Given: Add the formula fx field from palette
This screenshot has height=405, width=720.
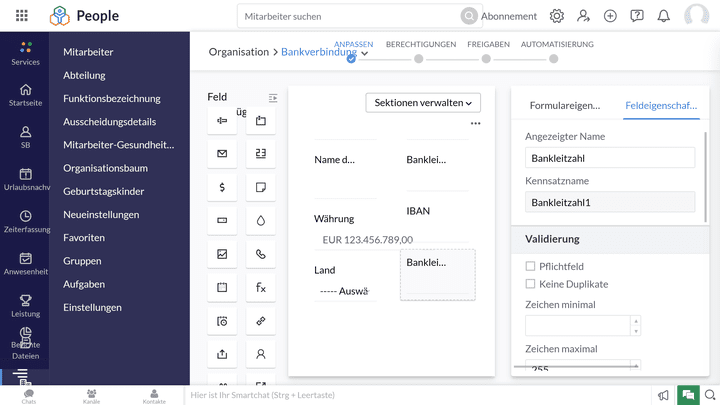Looking at the screenshot, I should tap(261, 287).
